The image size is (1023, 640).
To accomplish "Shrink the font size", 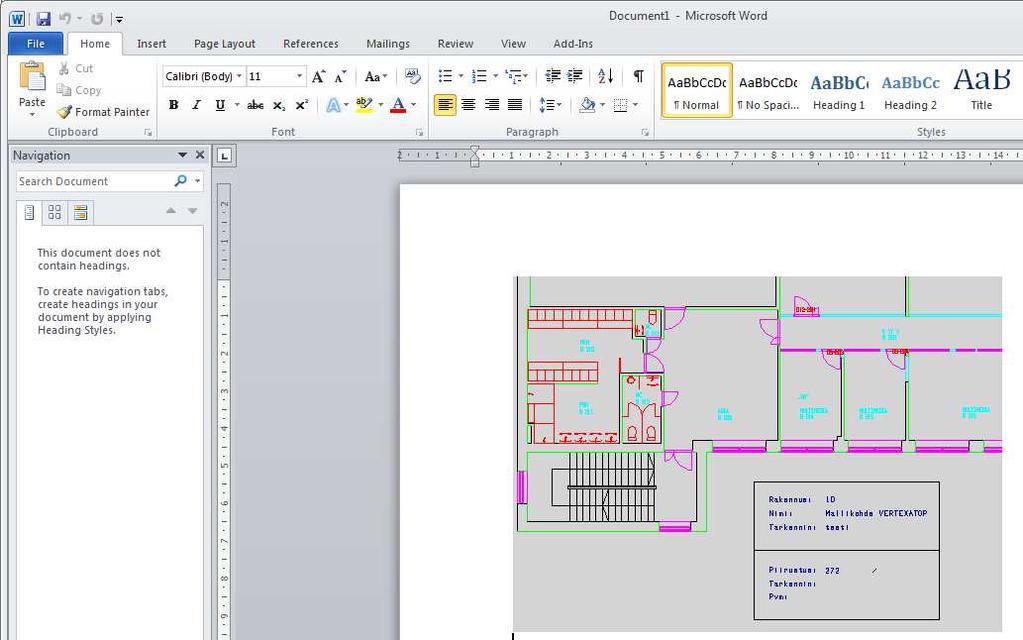I will pos(341,77).
